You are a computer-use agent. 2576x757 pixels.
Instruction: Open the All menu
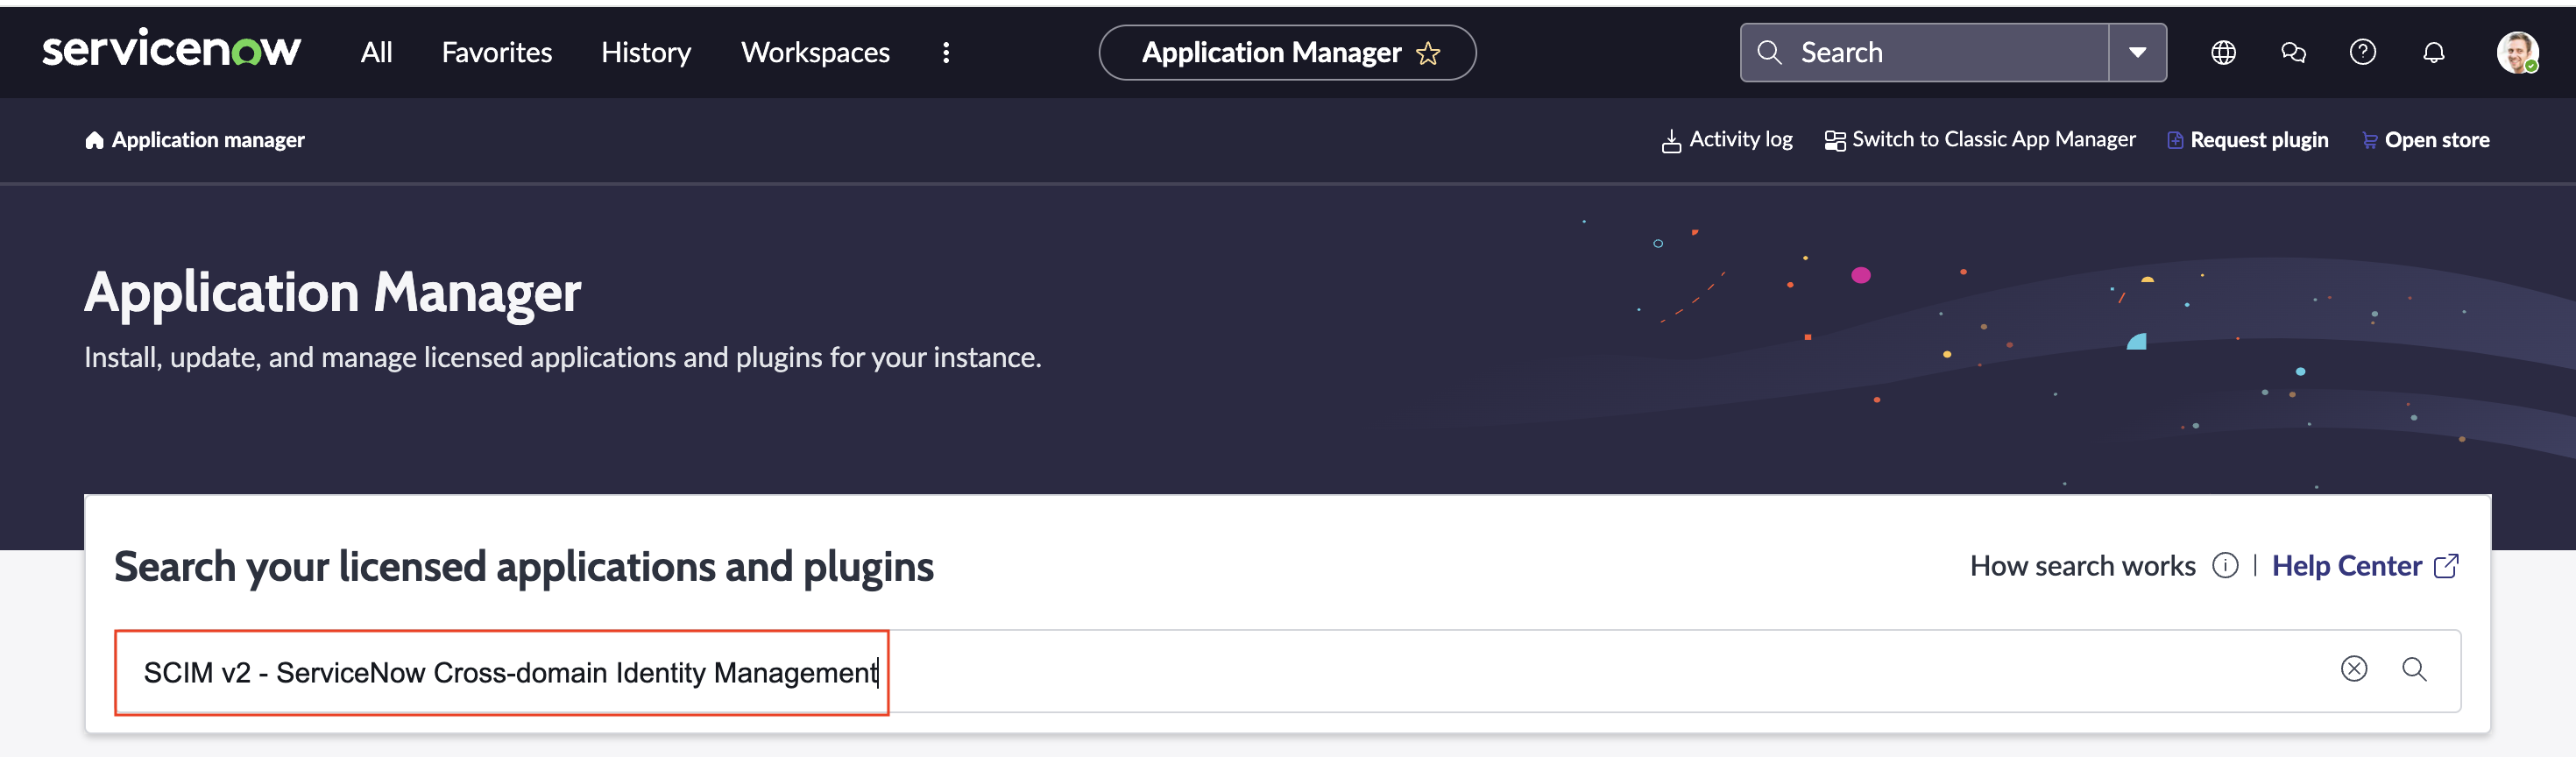tap(376, 52)
